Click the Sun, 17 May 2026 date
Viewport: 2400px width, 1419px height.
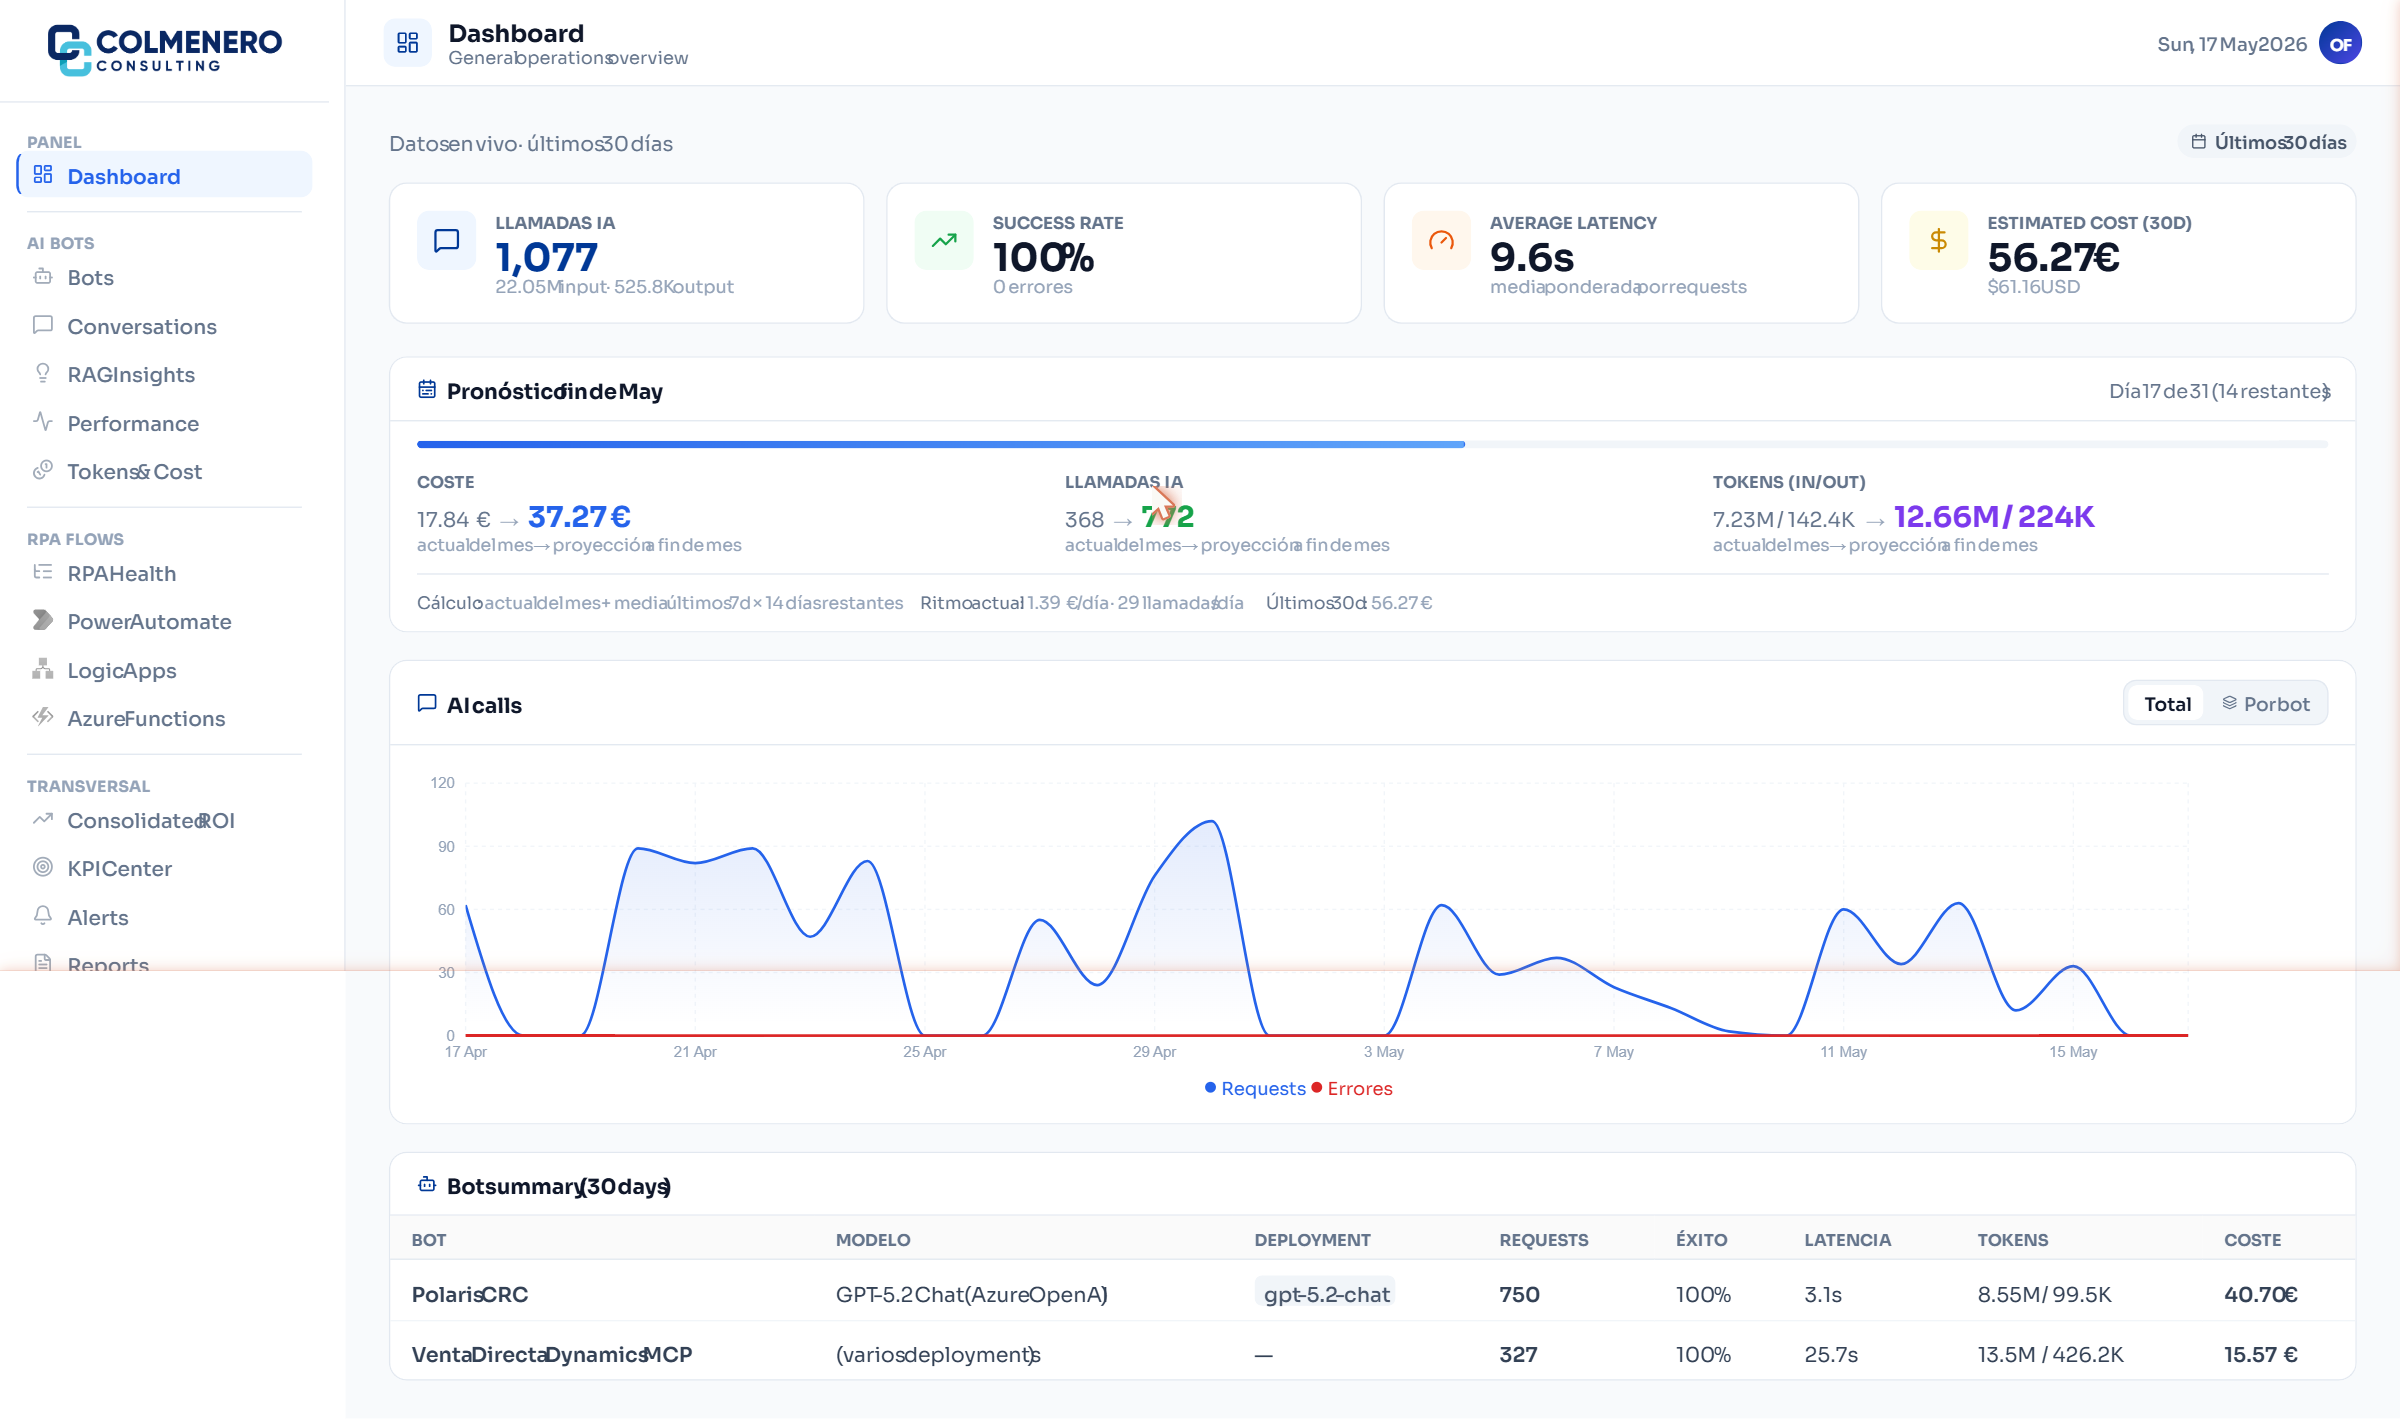(x=2232, y=44)
